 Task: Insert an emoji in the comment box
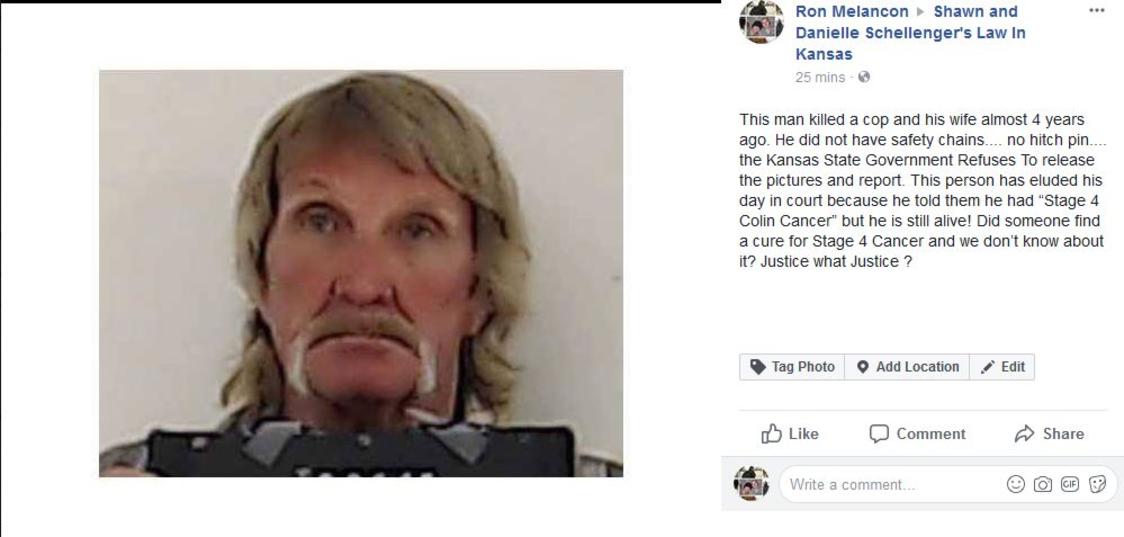pyautogui.click(x=1016, y=485)
